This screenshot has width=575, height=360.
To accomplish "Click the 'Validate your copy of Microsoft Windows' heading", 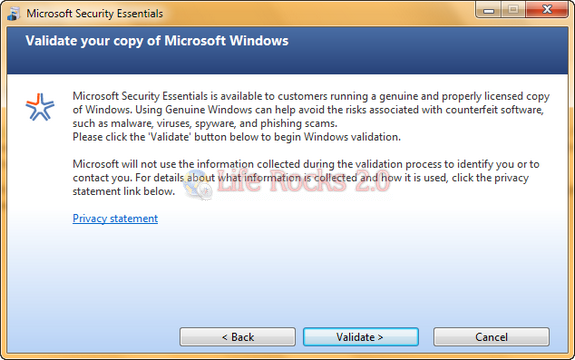I will pos(157,41).
